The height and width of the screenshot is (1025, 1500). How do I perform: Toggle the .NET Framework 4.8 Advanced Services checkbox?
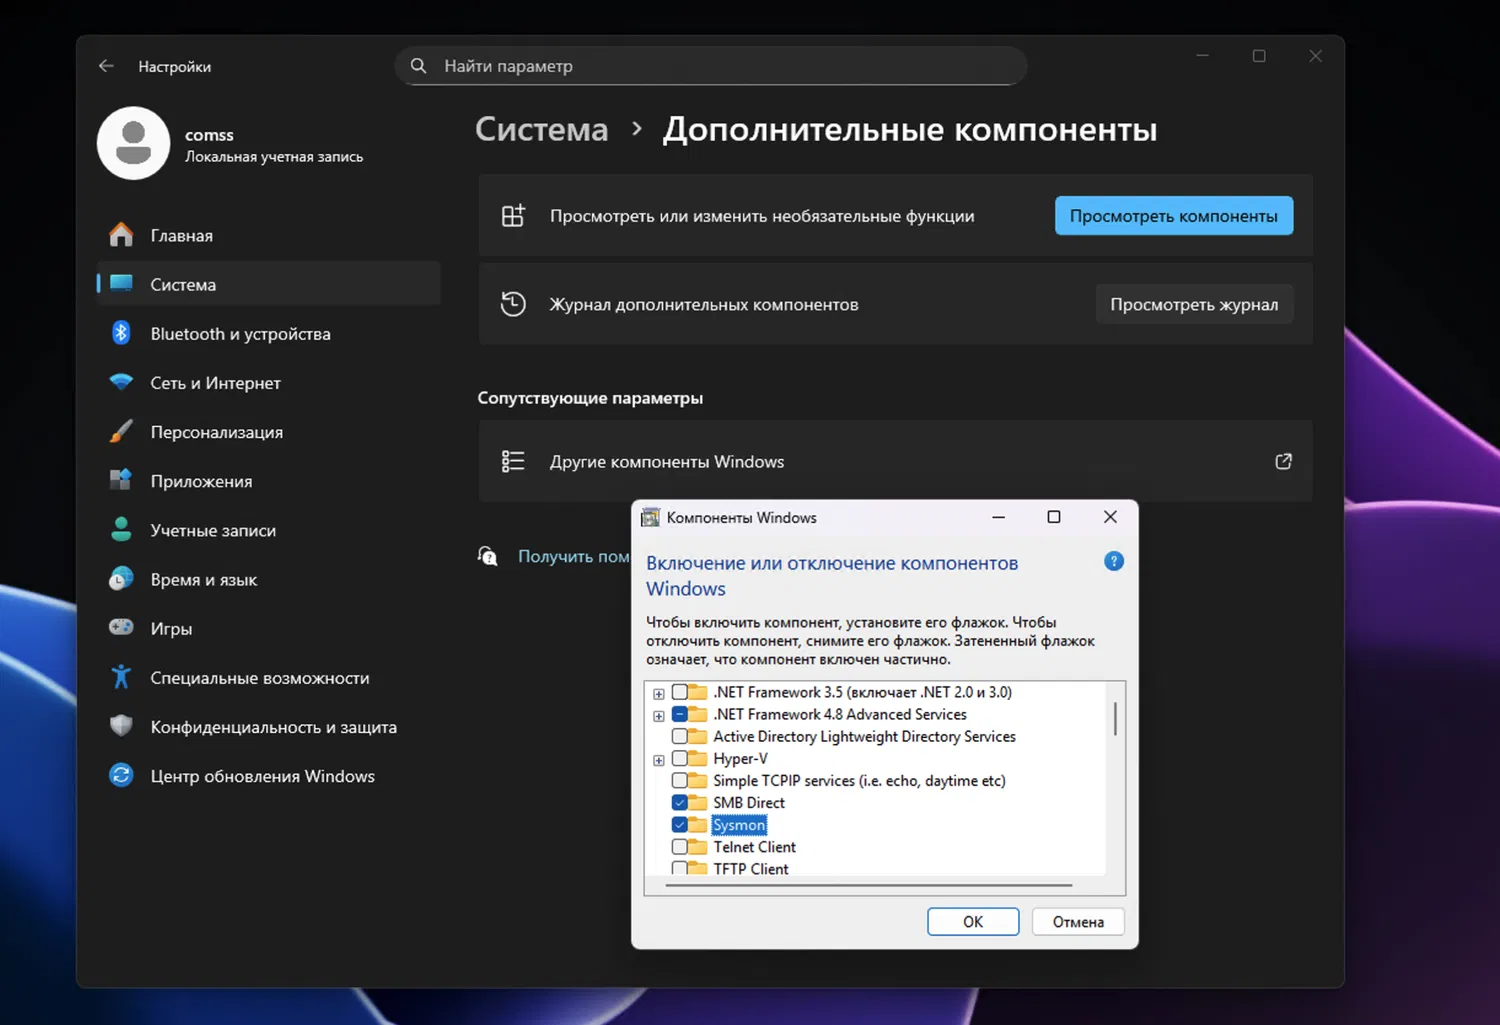tap(680, 714)
